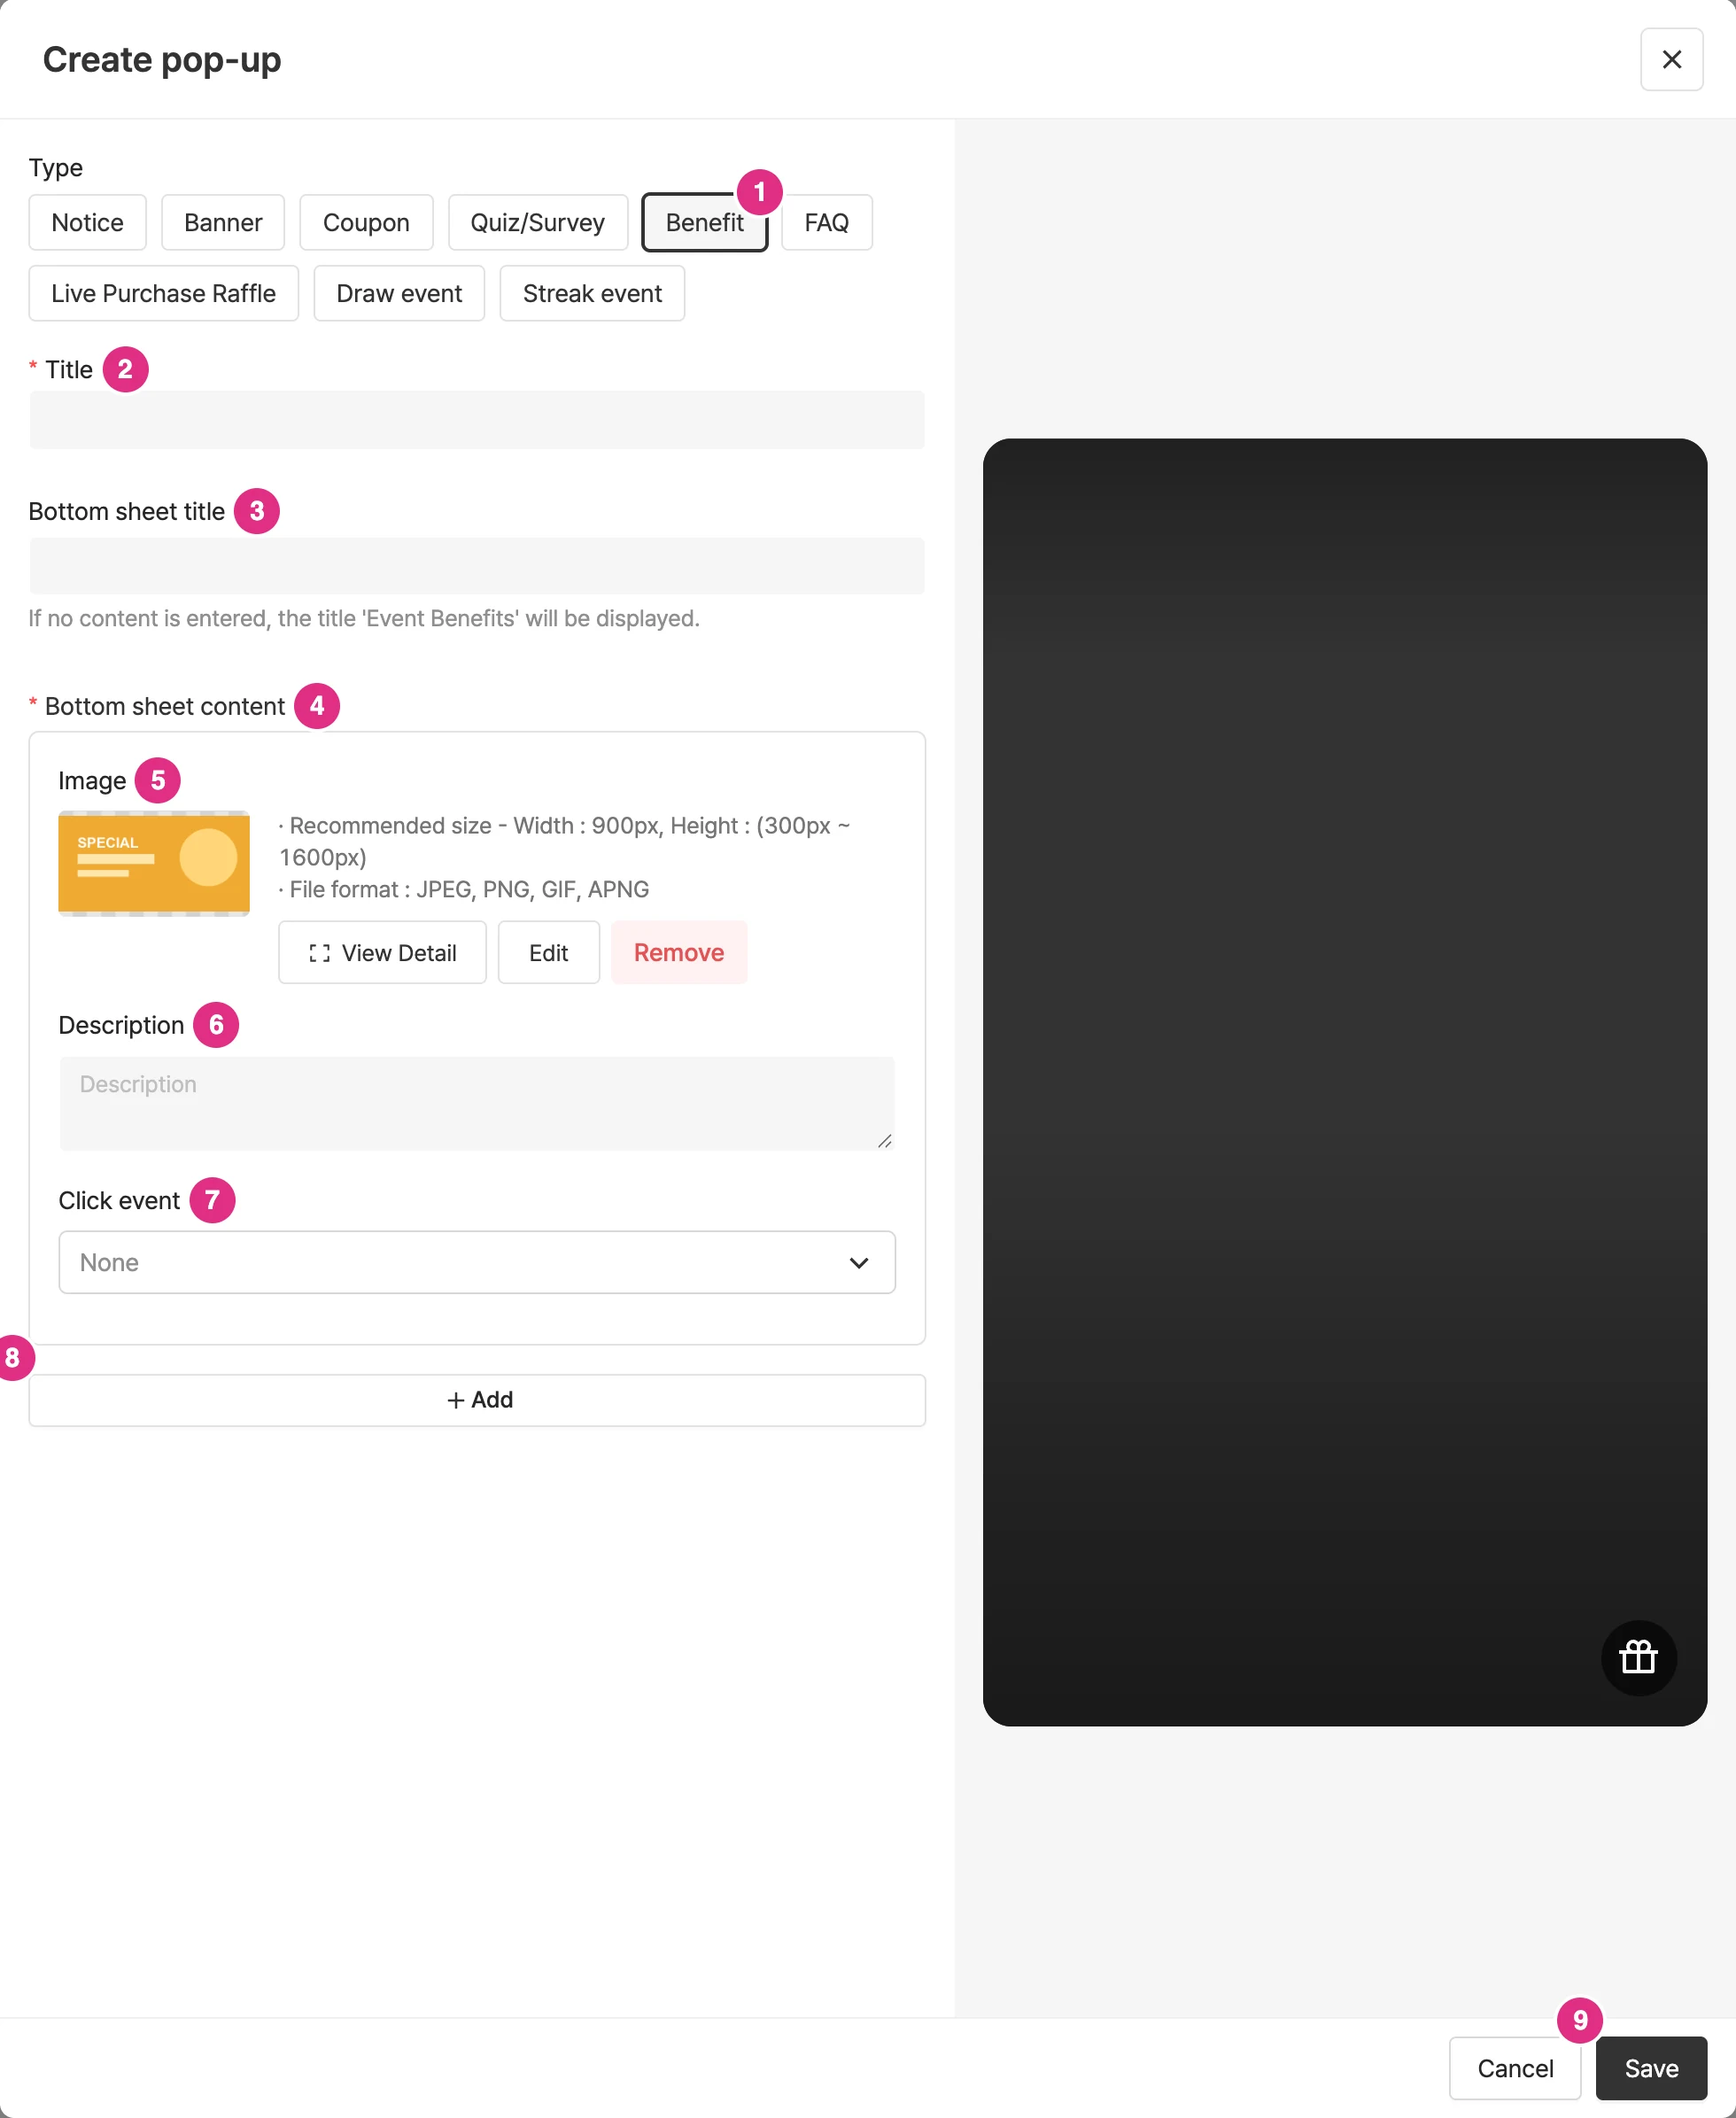Save the new pop-up
This screenshot has height=2118, width=1736.
pyautogui.click(x=1651, y=2068)
